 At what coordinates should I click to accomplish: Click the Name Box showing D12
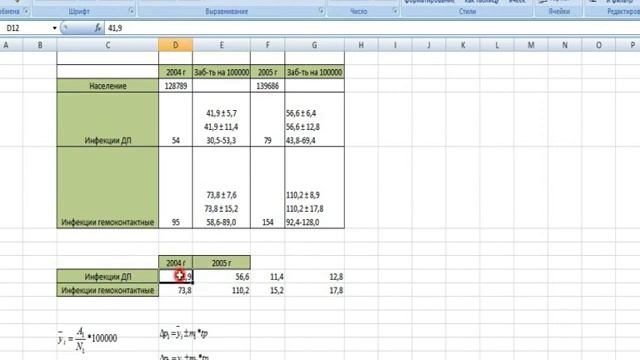(27, 28)
